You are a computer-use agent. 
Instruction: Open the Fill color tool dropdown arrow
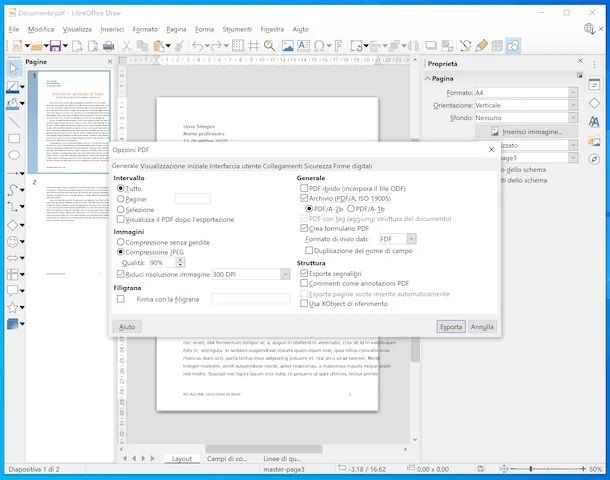tap(22, 103)
